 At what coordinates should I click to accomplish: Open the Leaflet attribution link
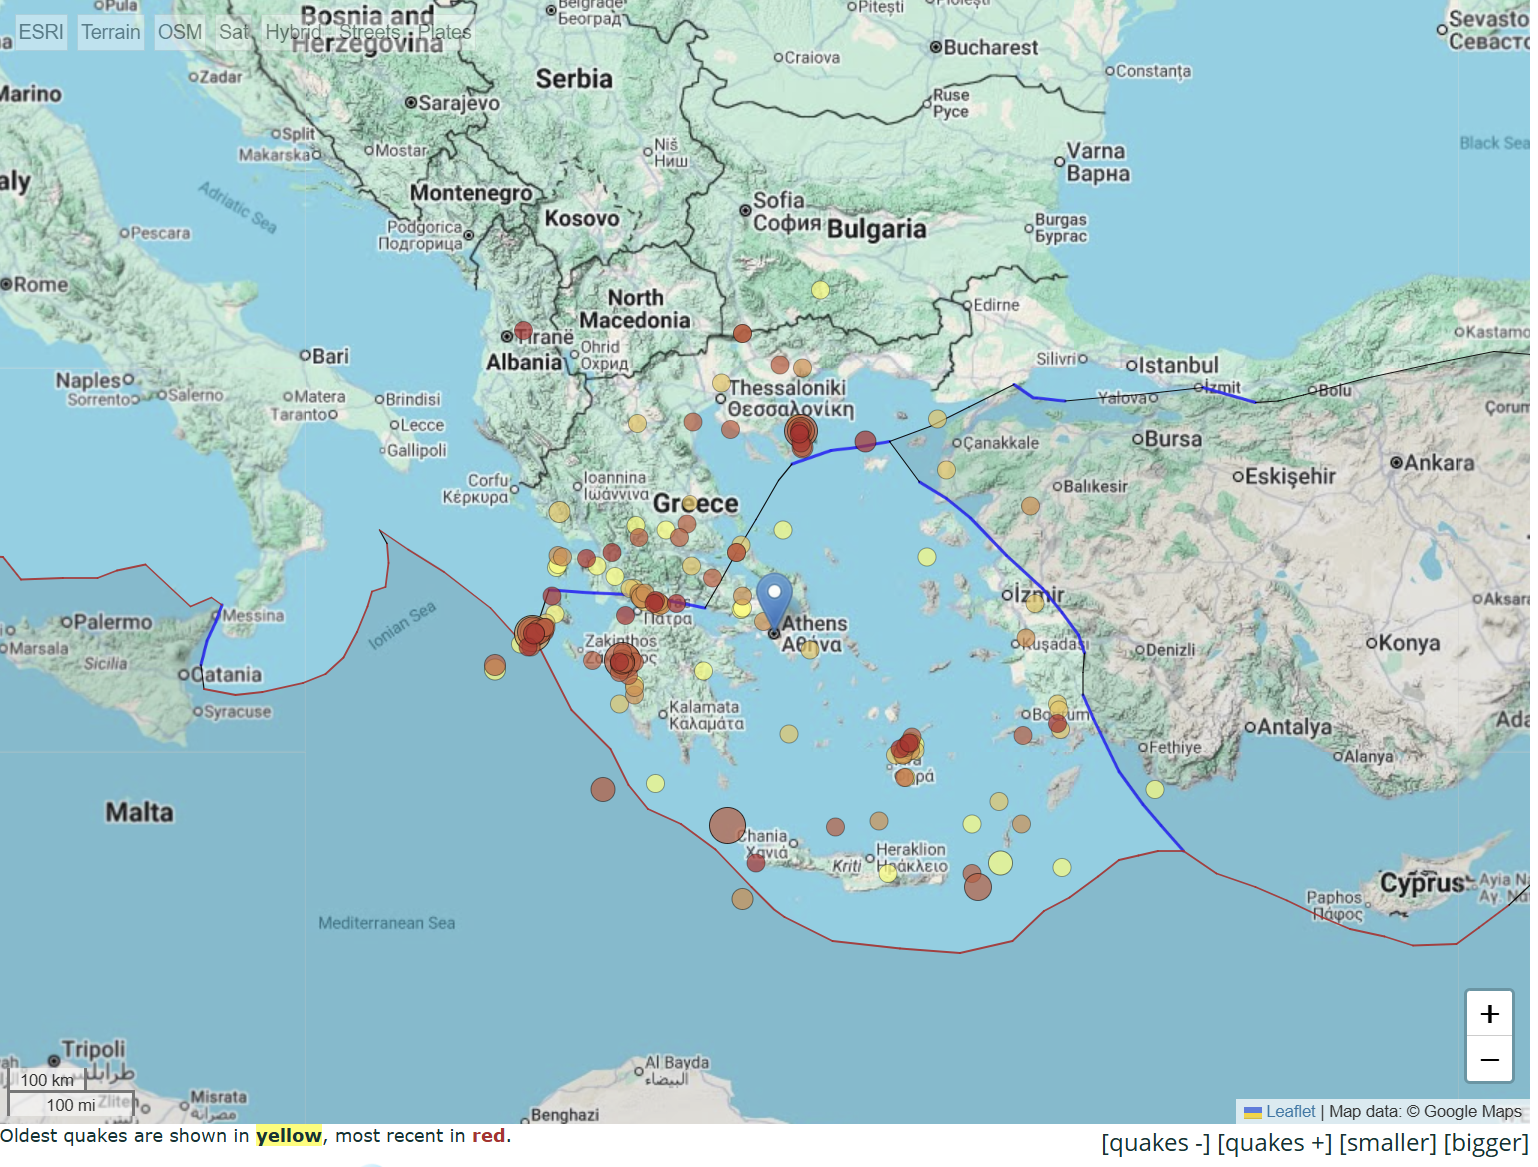point(1290,1111)
